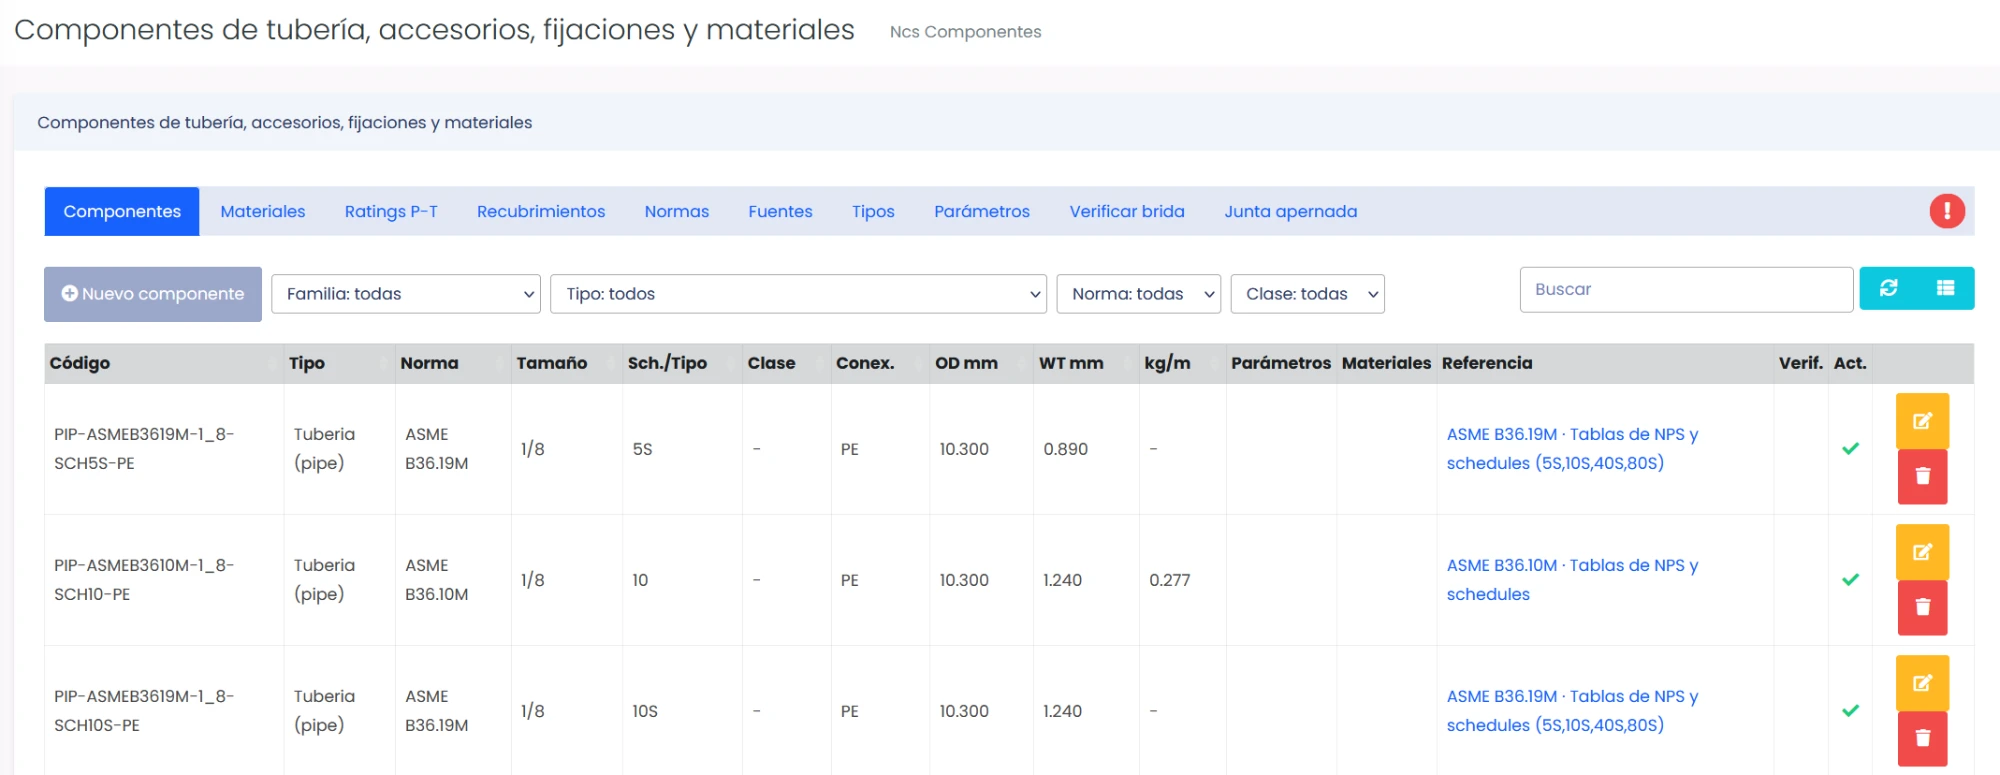
Task: Switch to the Materiales tab
Action: (x=263, y=211)
